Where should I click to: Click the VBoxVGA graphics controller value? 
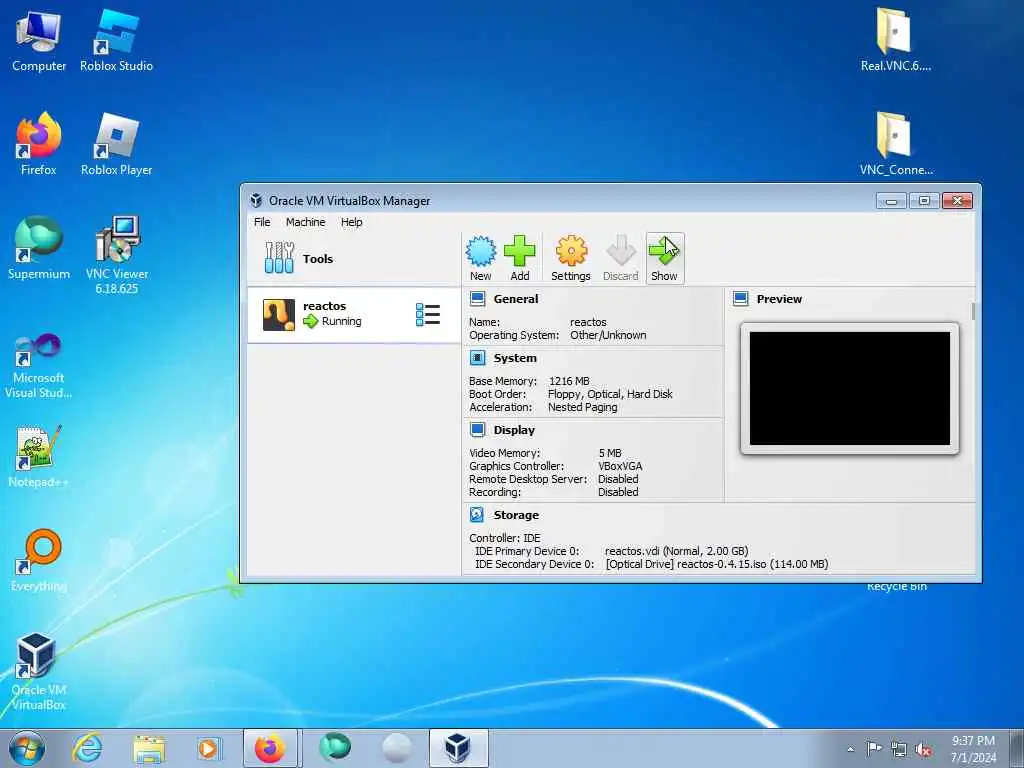point(620,466)
